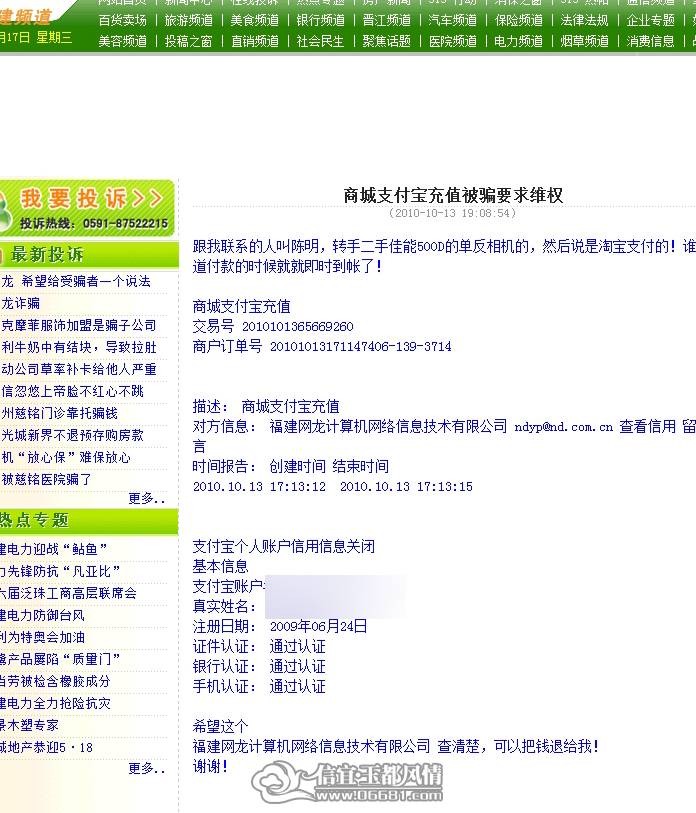Click 结束时间 2010.10.13 17:13:15 value
This screenshot has height=813, width=696.
(x=406, y=487)
